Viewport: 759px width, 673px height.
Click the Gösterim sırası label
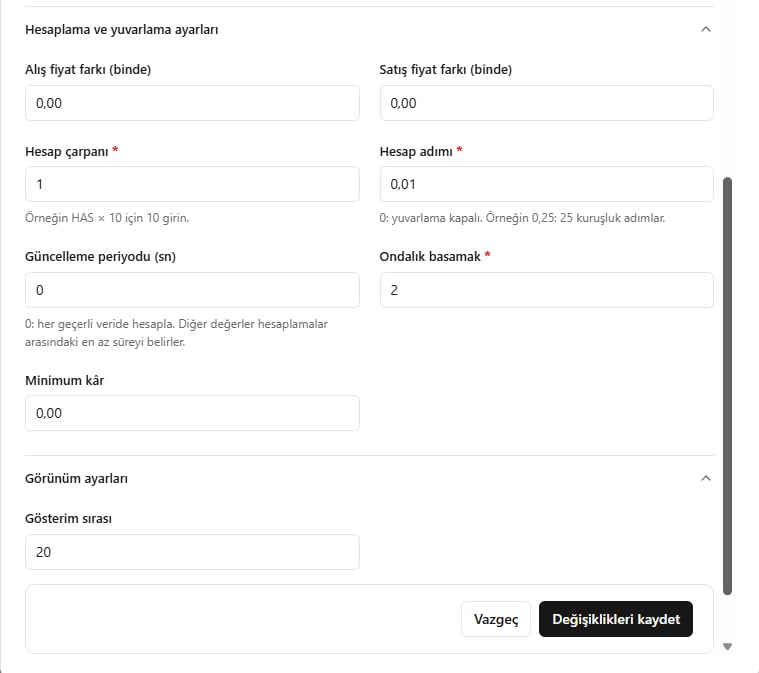click(x=68, y=519)
